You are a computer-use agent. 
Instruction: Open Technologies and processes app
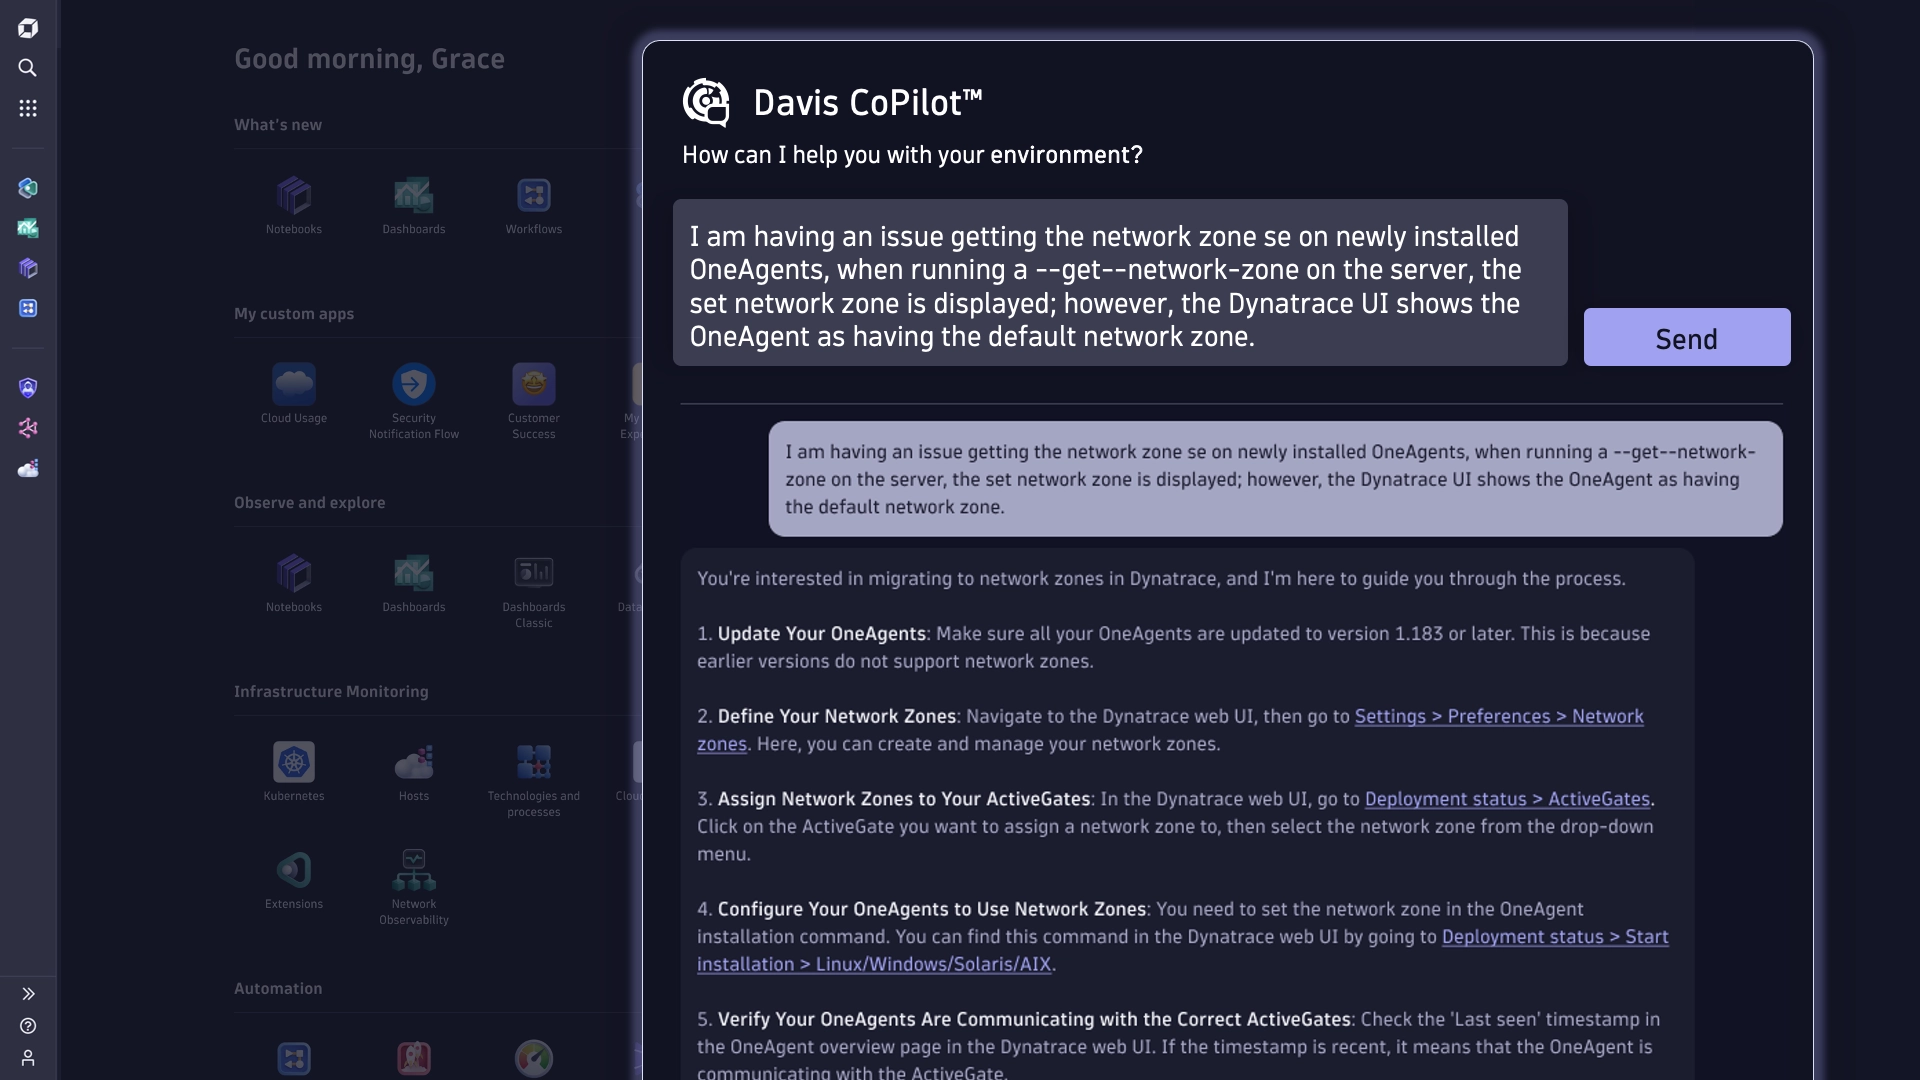[534, 780]
